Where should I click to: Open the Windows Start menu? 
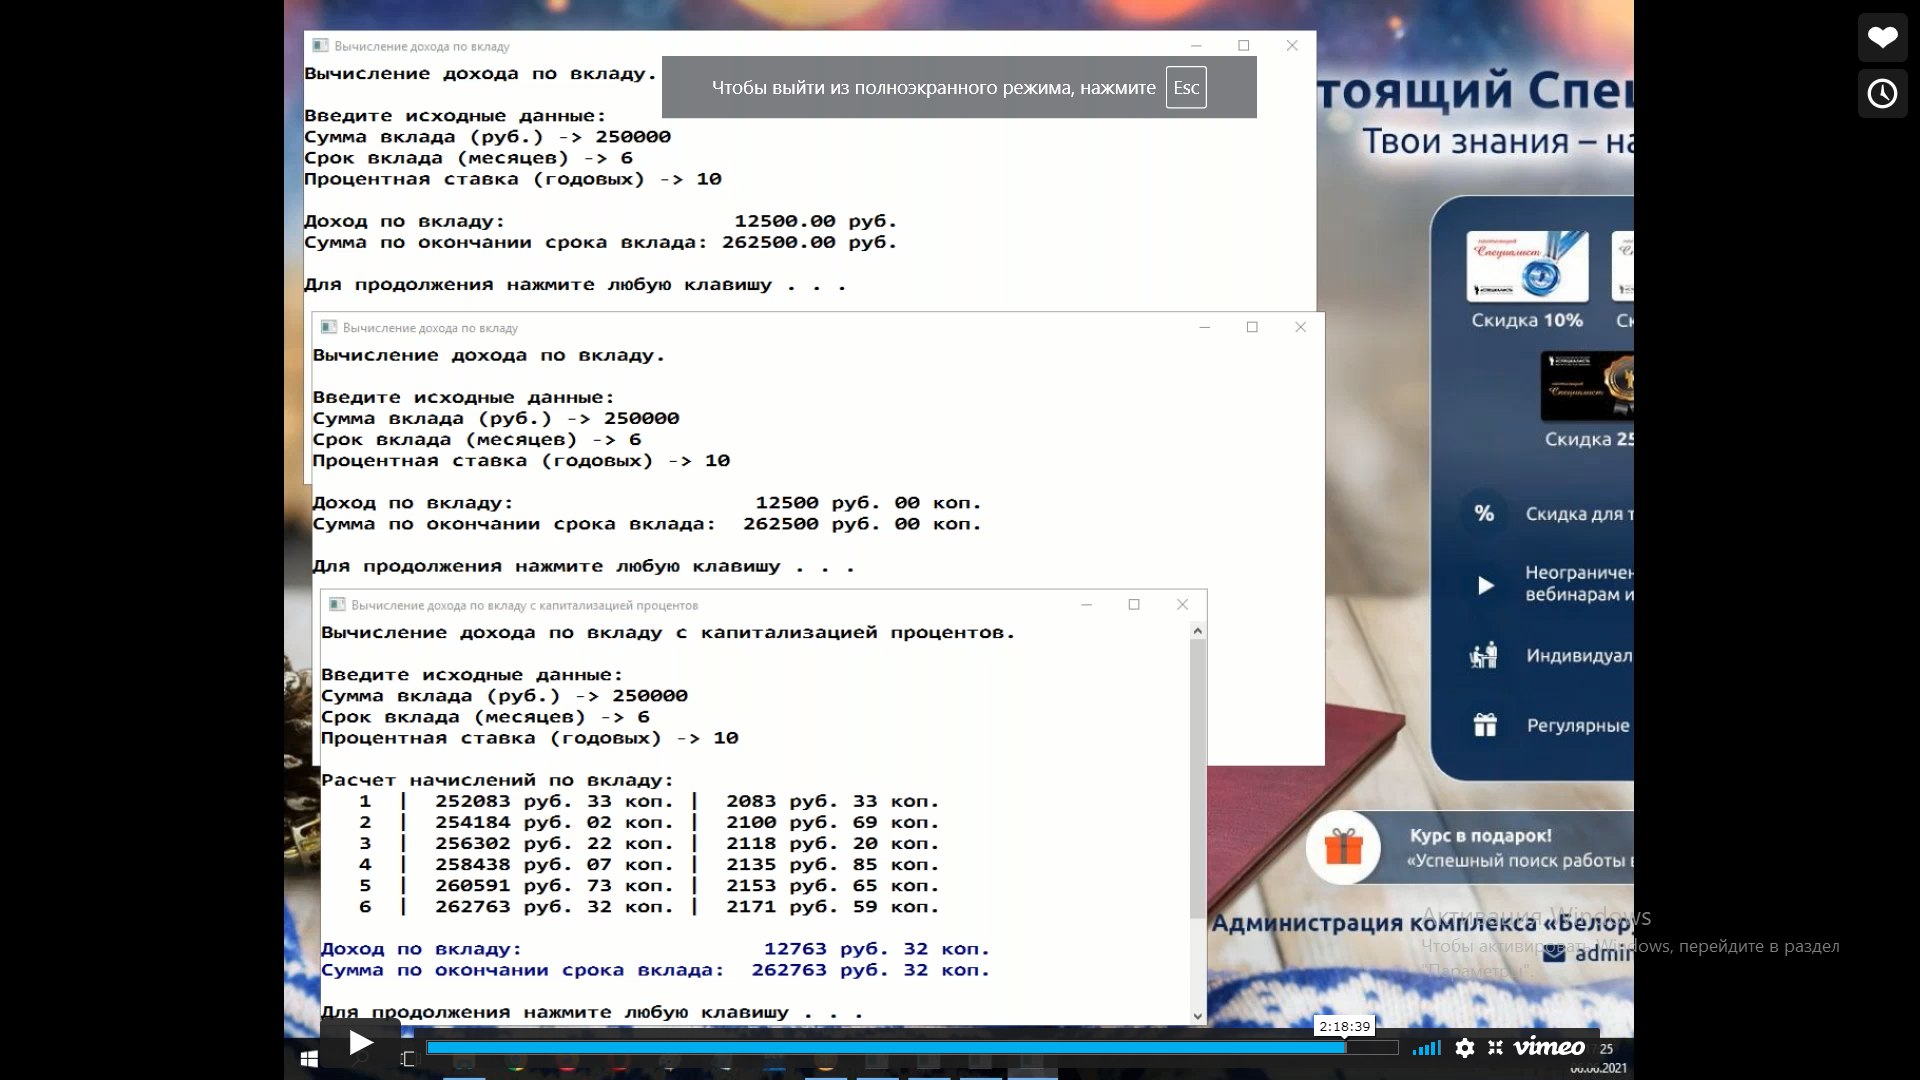point(309,1058)
